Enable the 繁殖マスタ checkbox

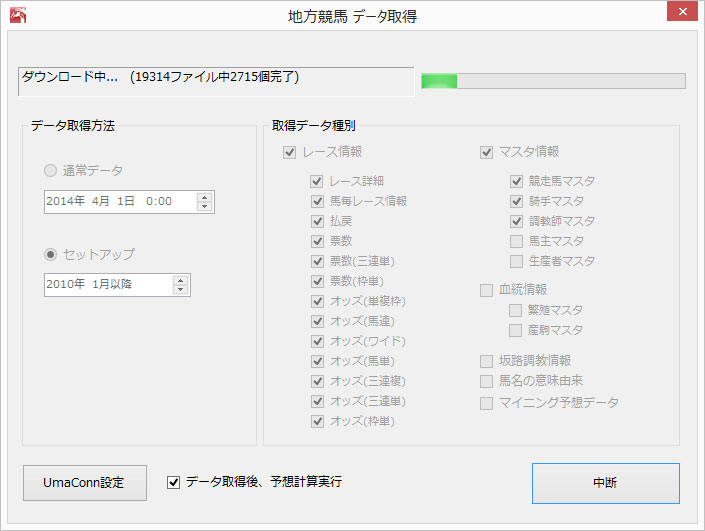pyautogui.click(x=515, y=310)
